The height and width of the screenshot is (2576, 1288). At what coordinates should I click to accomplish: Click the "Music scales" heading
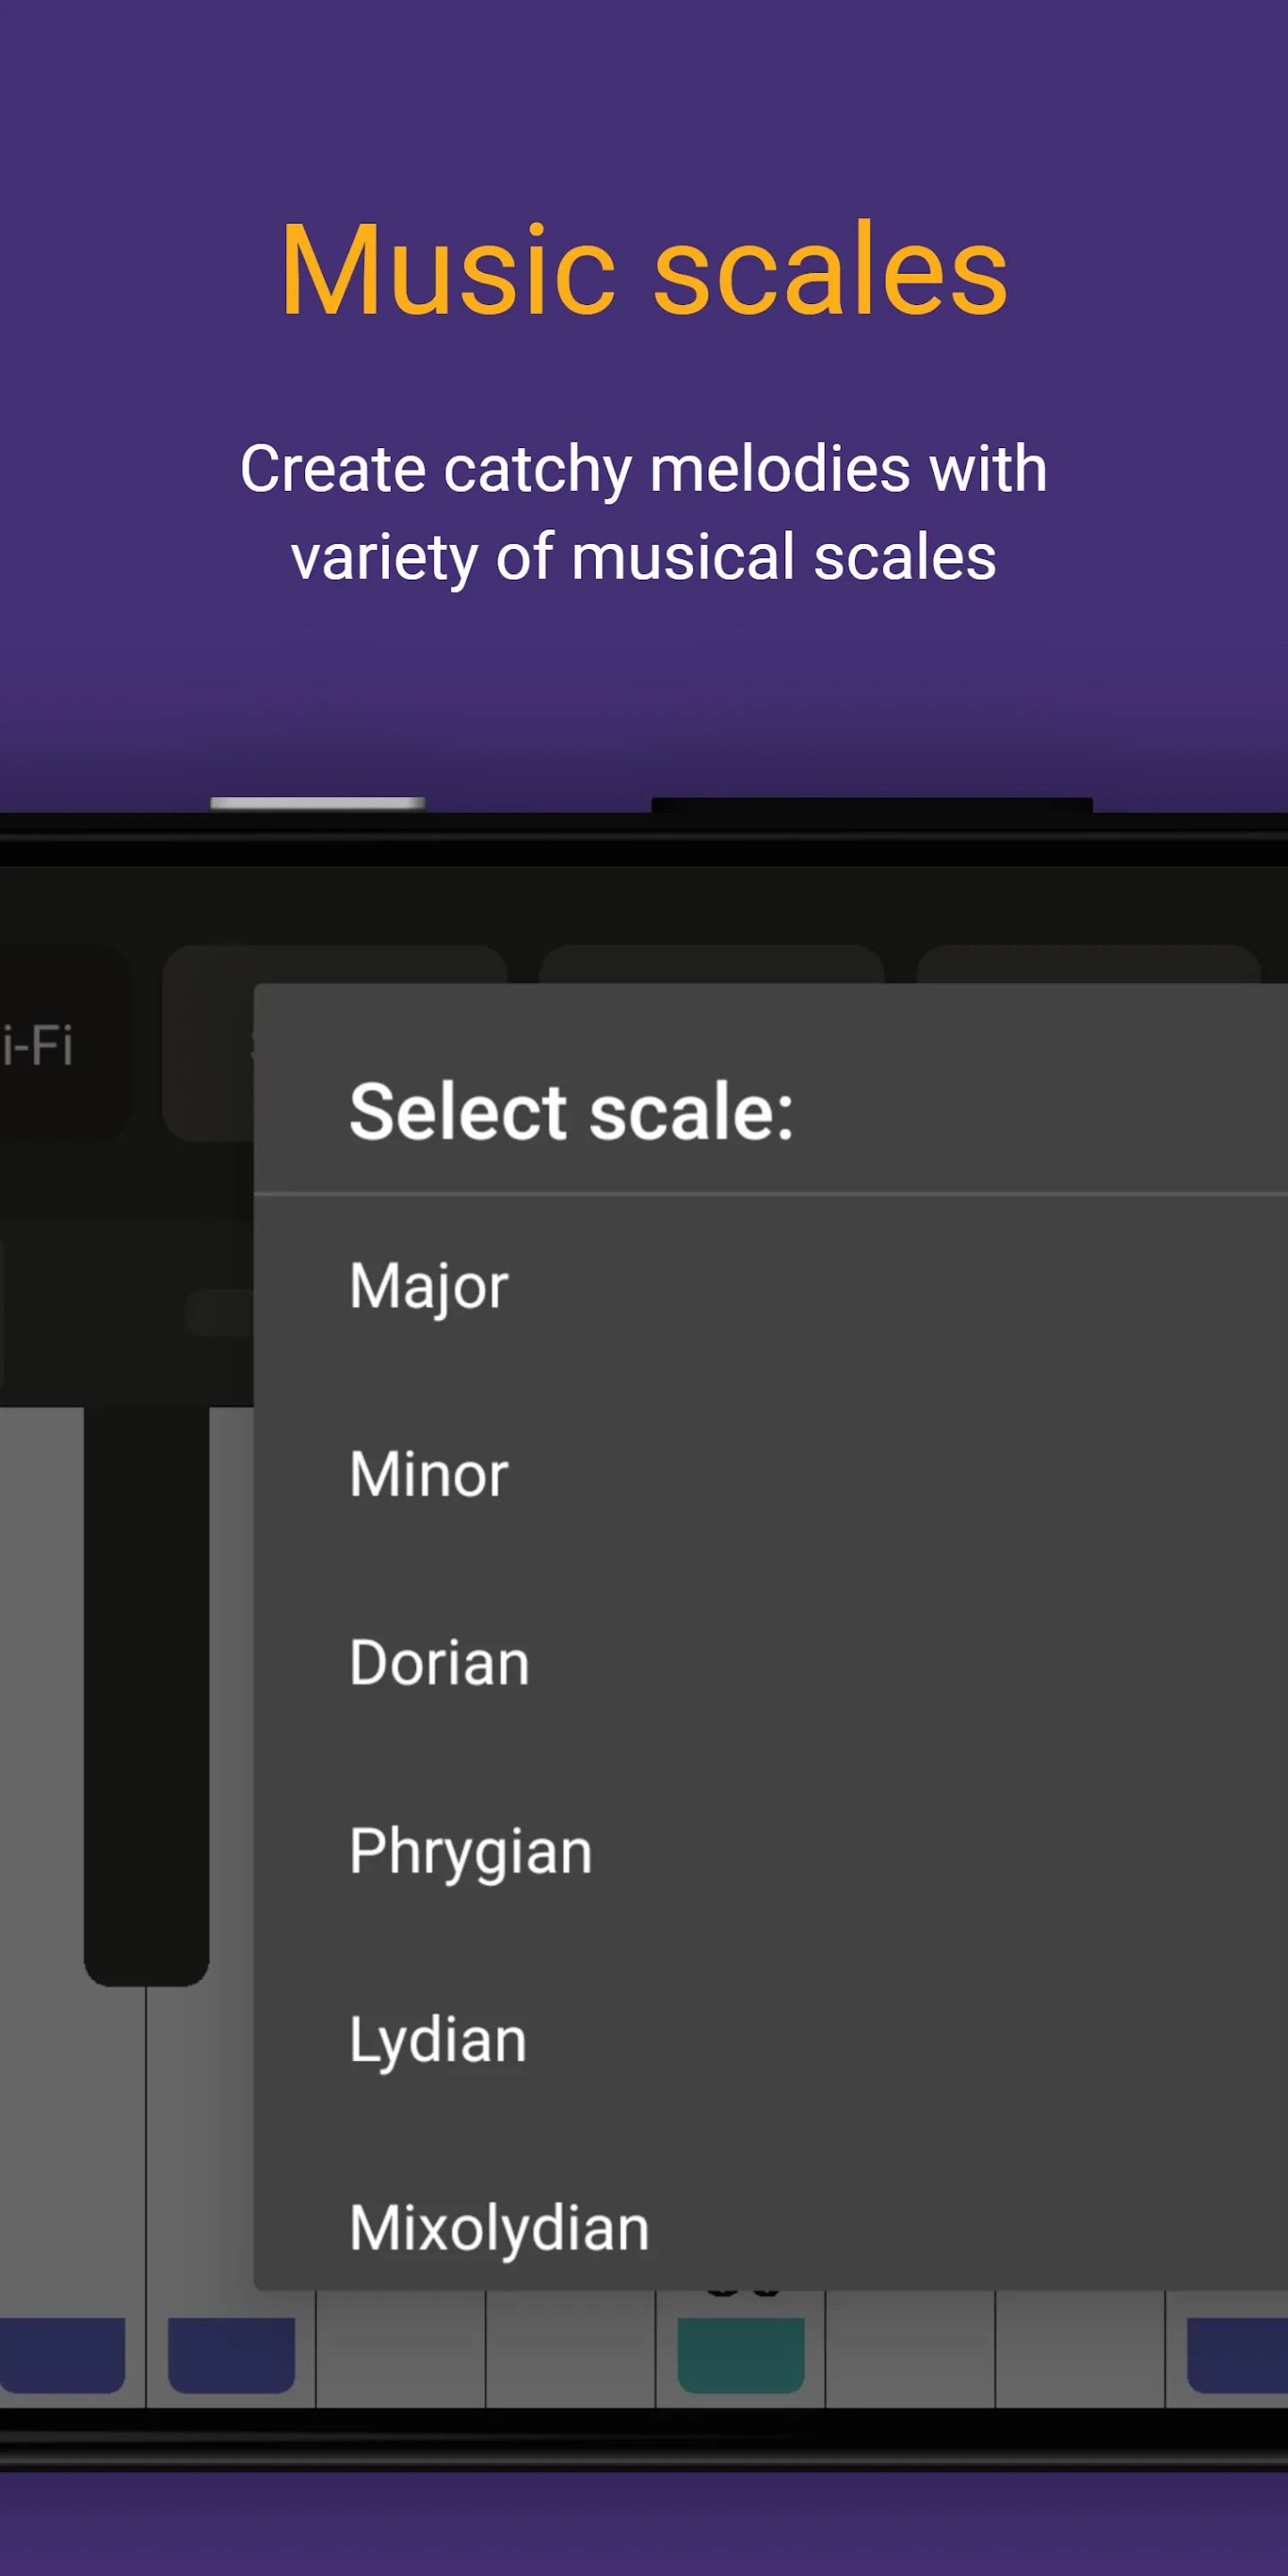pos(644,270)
